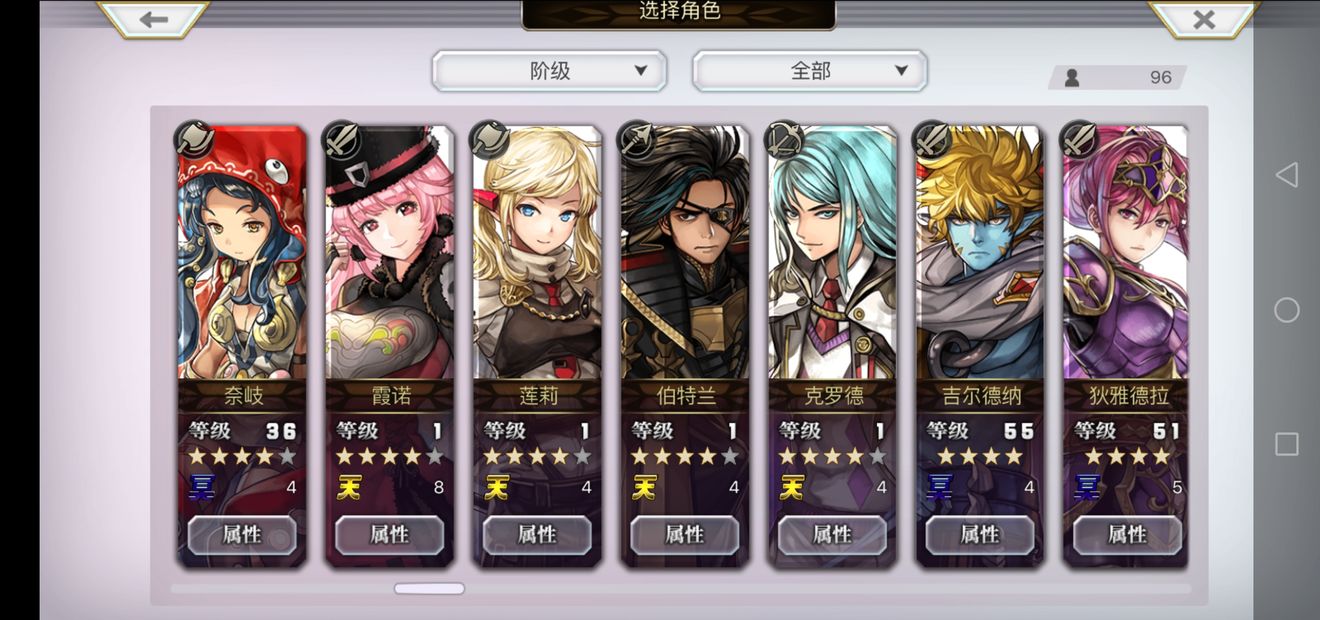The height and width of the screenshot is (620, 1320).
Task: Select character portrait 霞诺
Action: point(389,253)
